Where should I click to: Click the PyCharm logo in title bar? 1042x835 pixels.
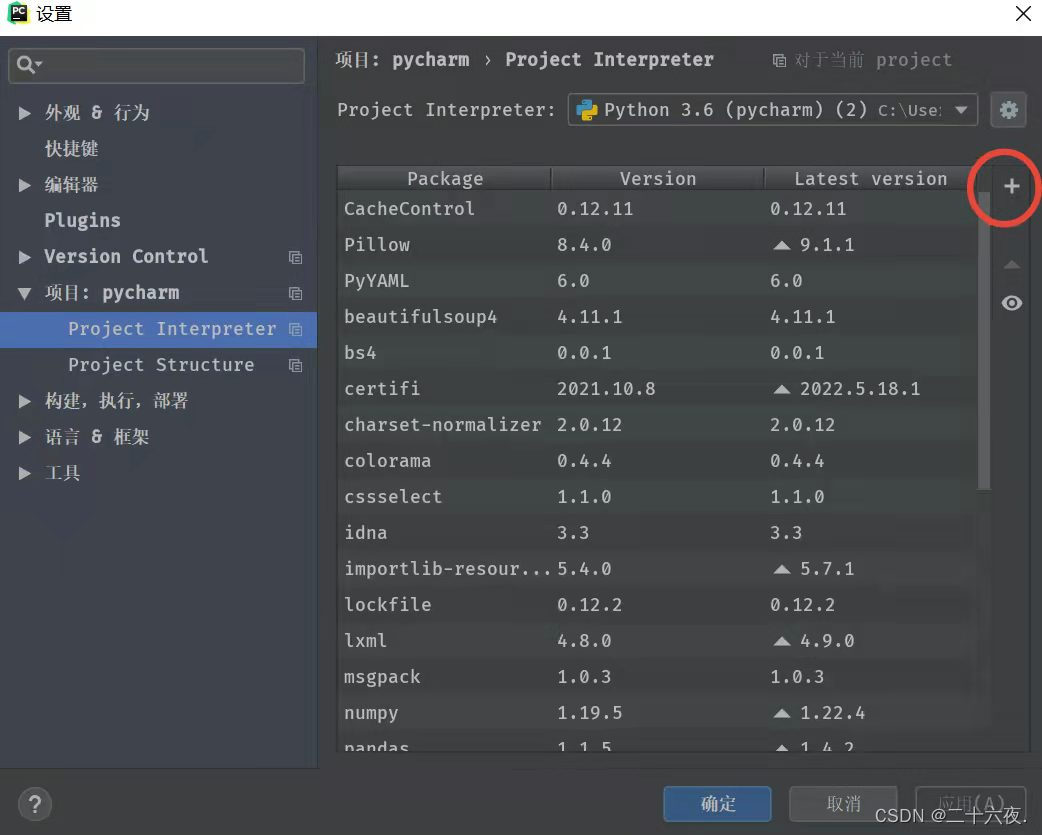(x=18, y=14)
